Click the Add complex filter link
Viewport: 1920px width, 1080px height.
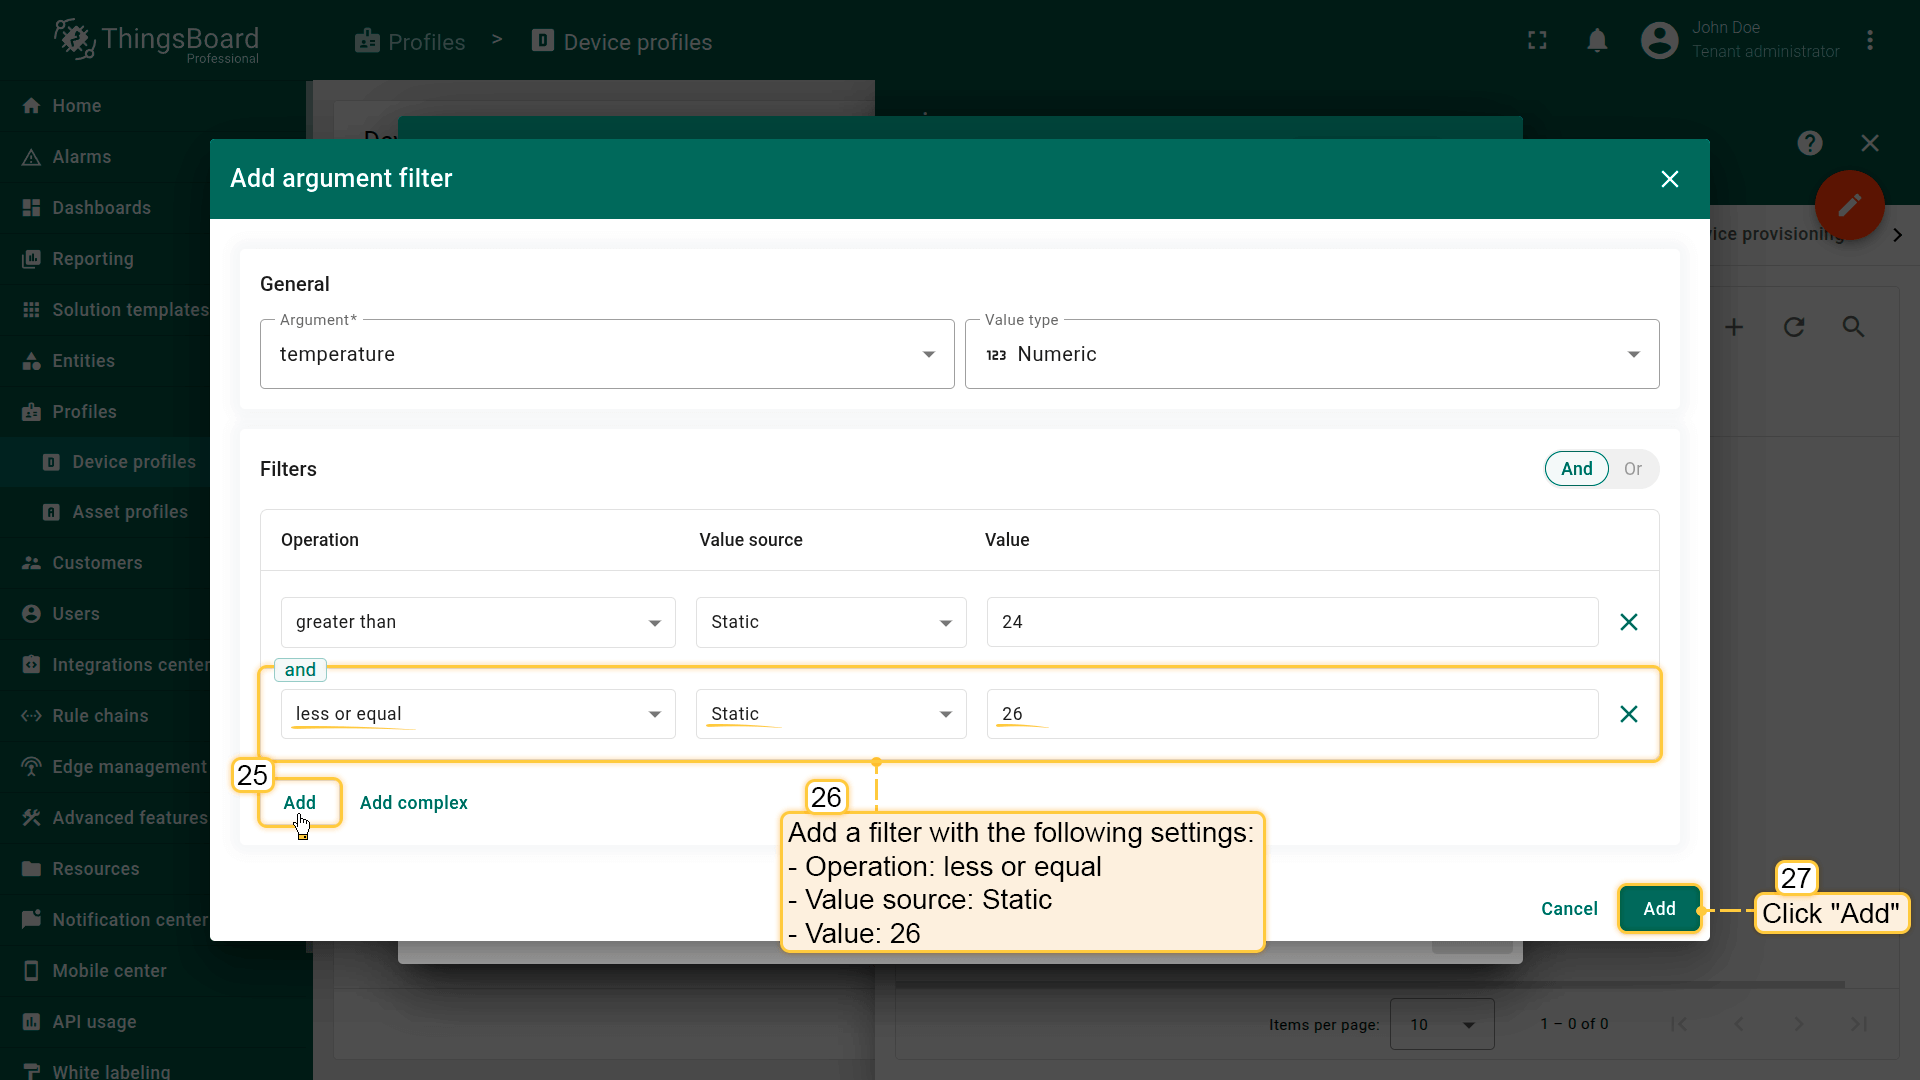[x=413, y=803]
